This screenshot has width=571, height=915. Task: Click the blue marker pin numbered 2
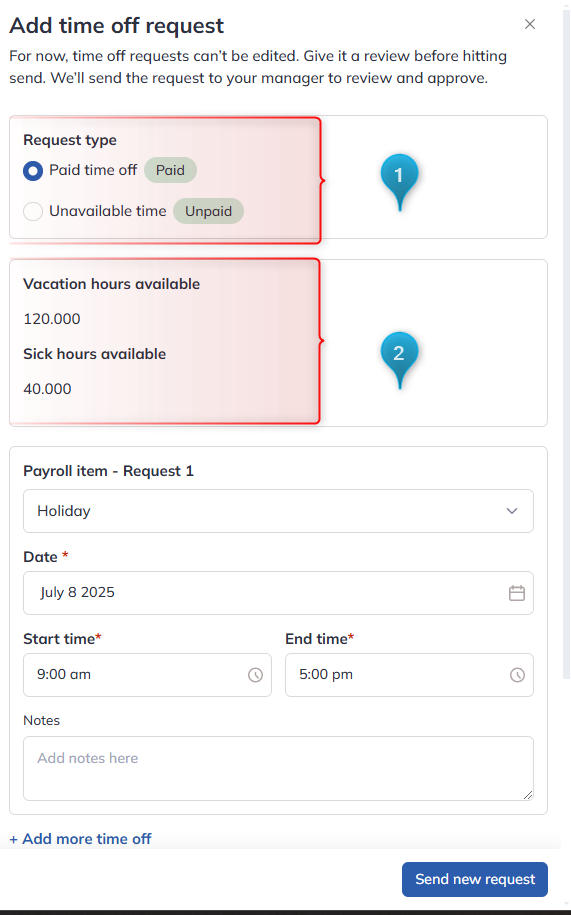coord(400,358)
